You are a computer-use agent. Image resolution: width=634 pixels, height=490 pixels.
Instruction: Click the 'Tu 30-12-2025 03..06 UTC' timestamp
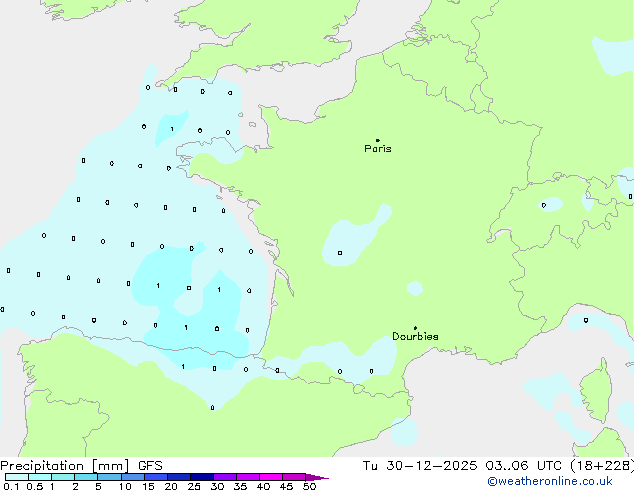(x=462, y=466)
